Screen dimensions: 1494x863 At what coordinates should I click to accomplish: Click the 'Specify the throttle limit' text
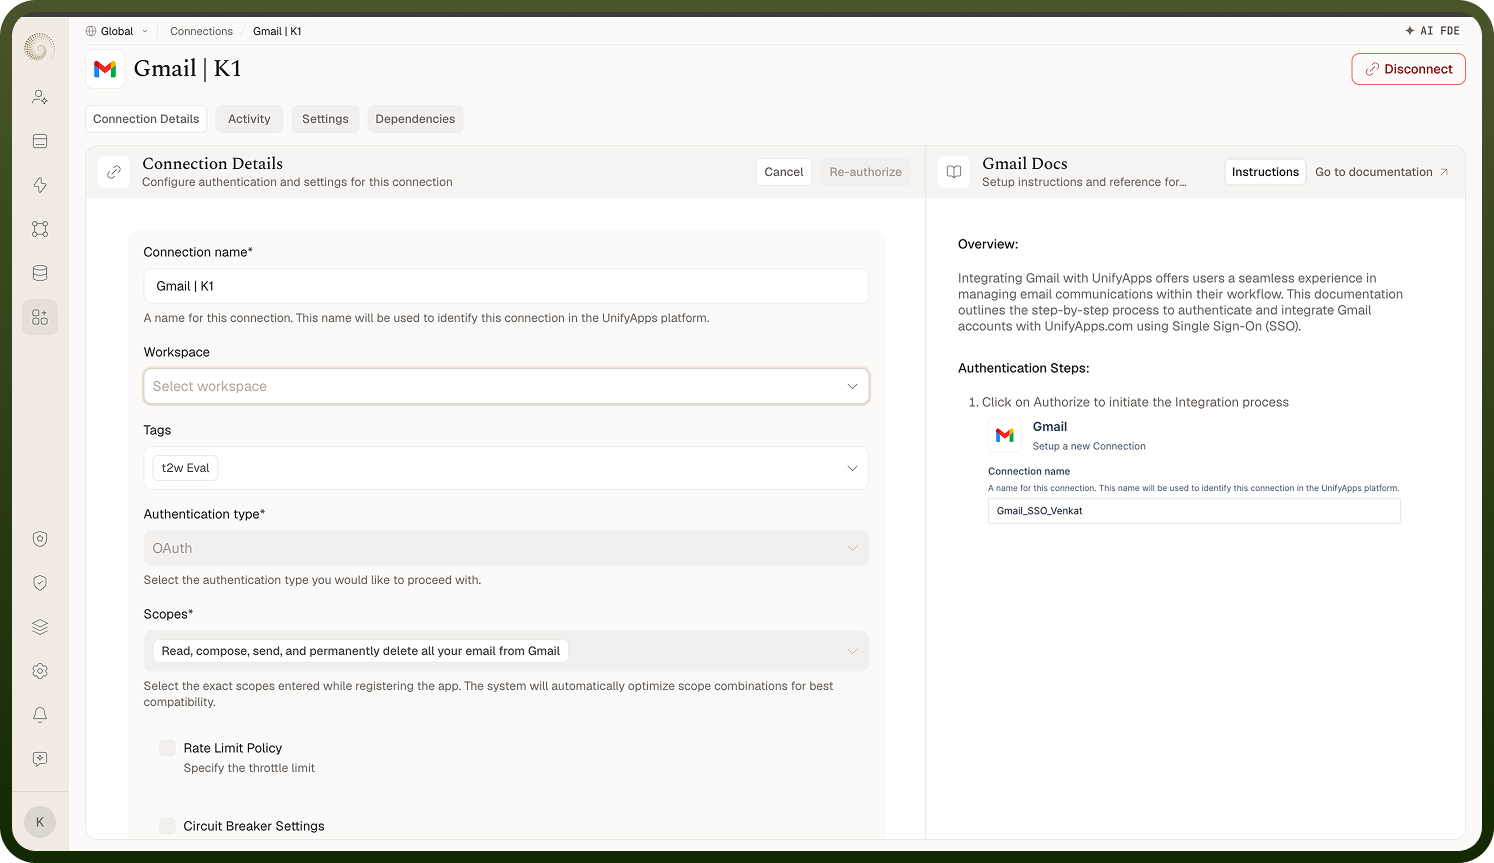point(249,768)
